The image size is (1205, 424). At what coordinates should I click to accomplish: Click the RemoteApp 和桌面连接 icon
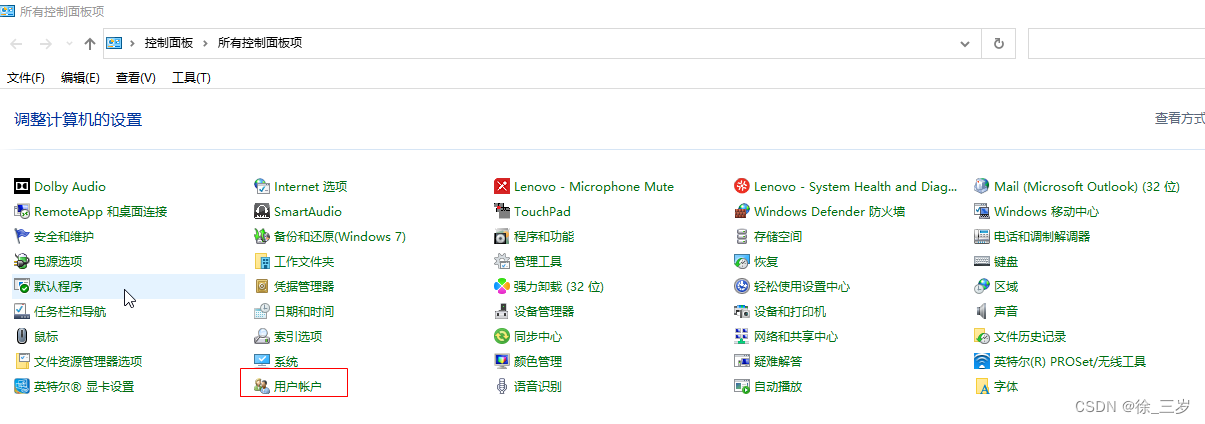click(x=22, y=211)
